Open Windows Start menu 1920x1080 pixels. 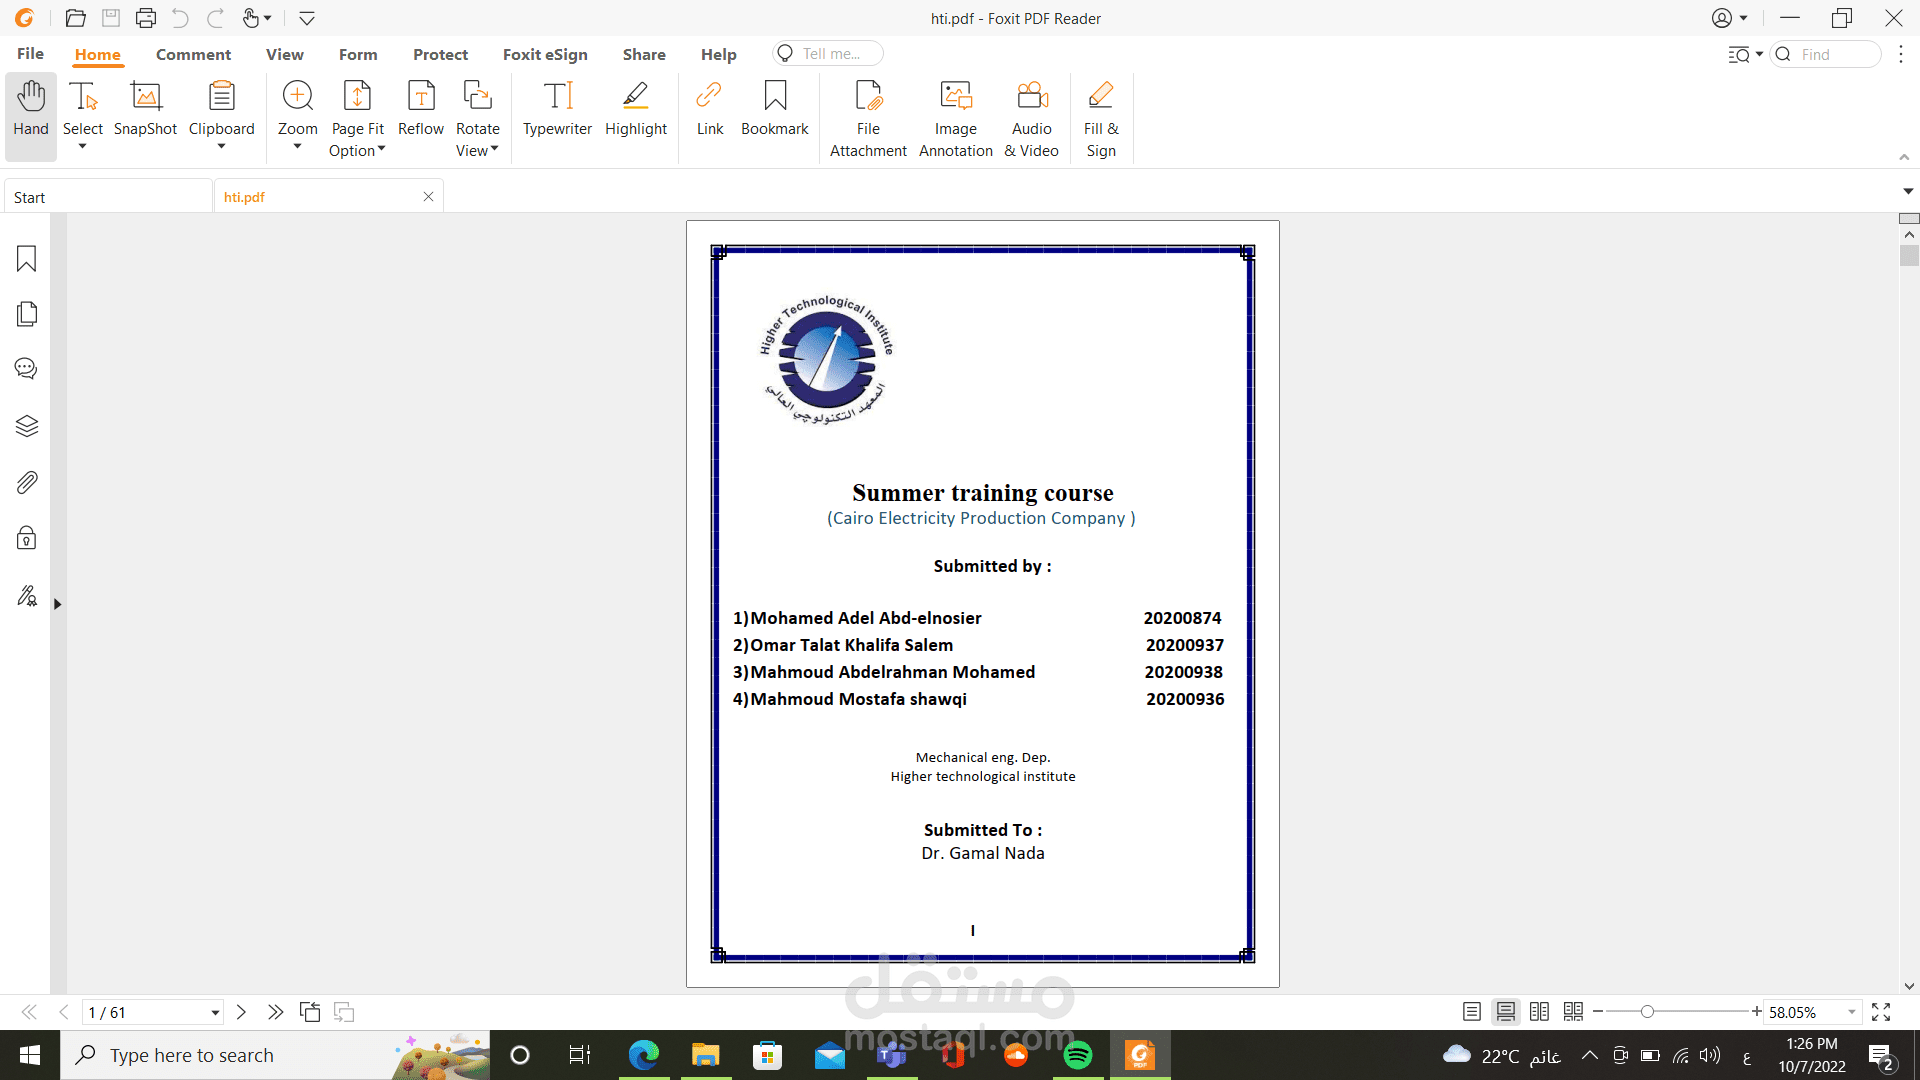[x=30, y=1055]
